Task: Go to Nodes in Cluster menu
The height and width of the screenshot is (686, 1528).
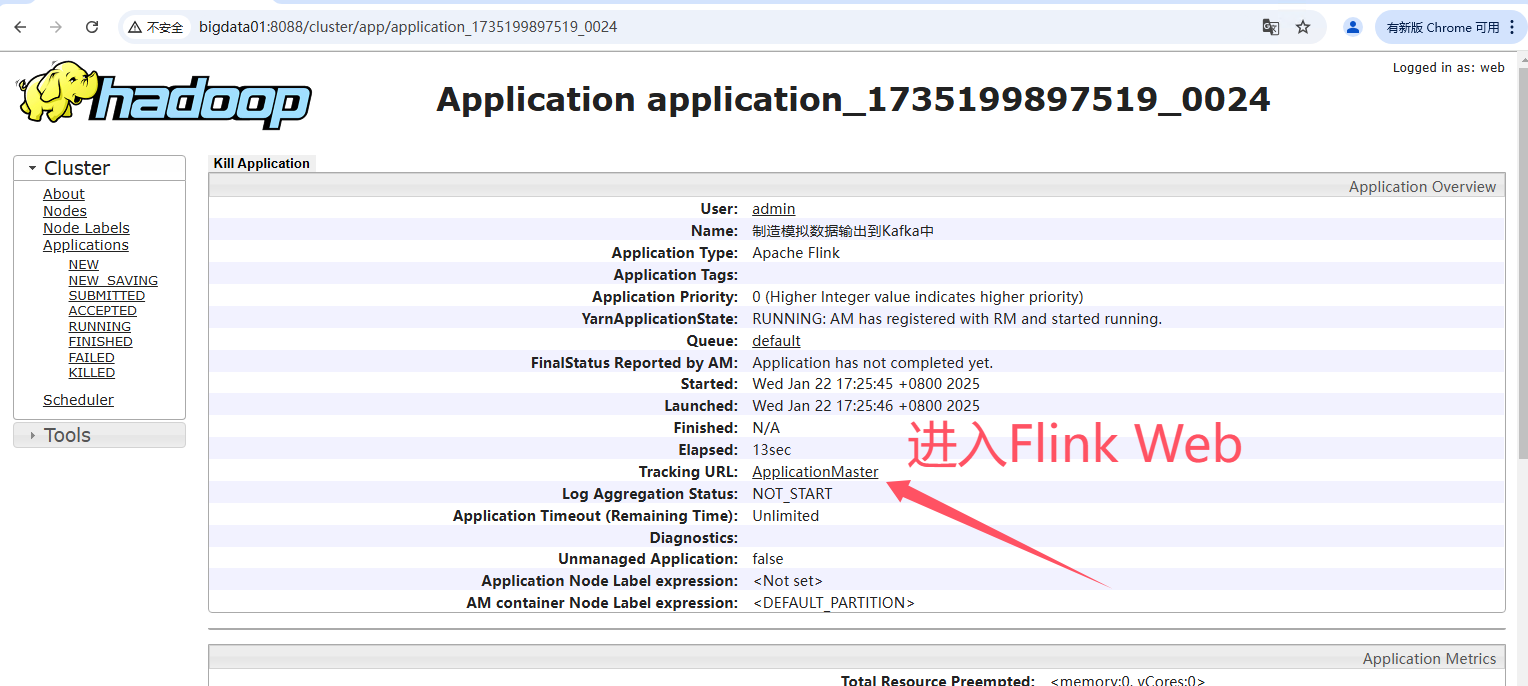Action: (x=65, y=211)
